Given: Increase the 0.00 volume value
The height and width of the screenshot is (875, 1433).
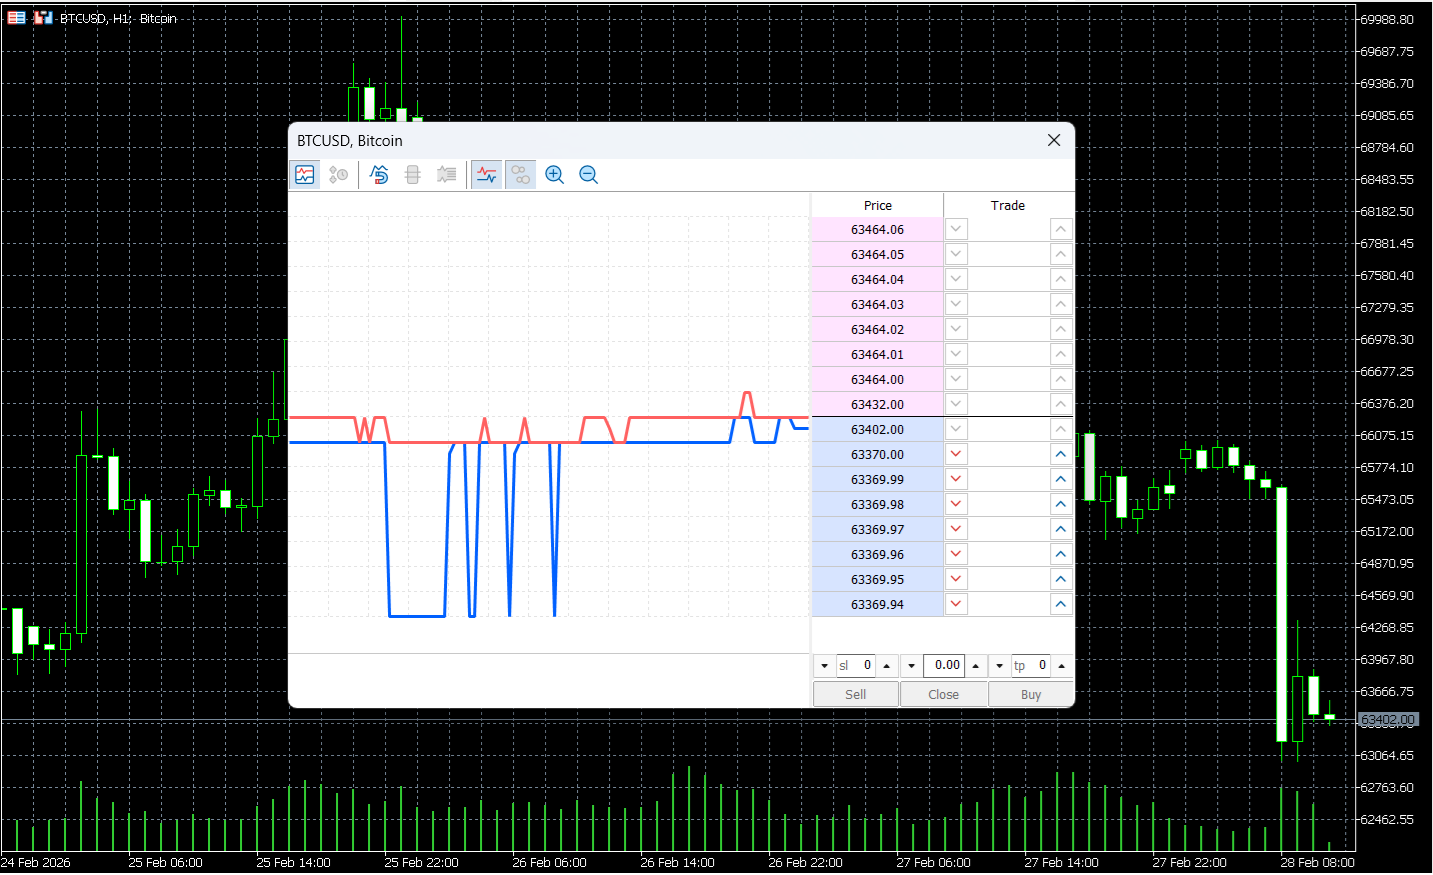Looking at the screenshot, I should pos(976,665).
